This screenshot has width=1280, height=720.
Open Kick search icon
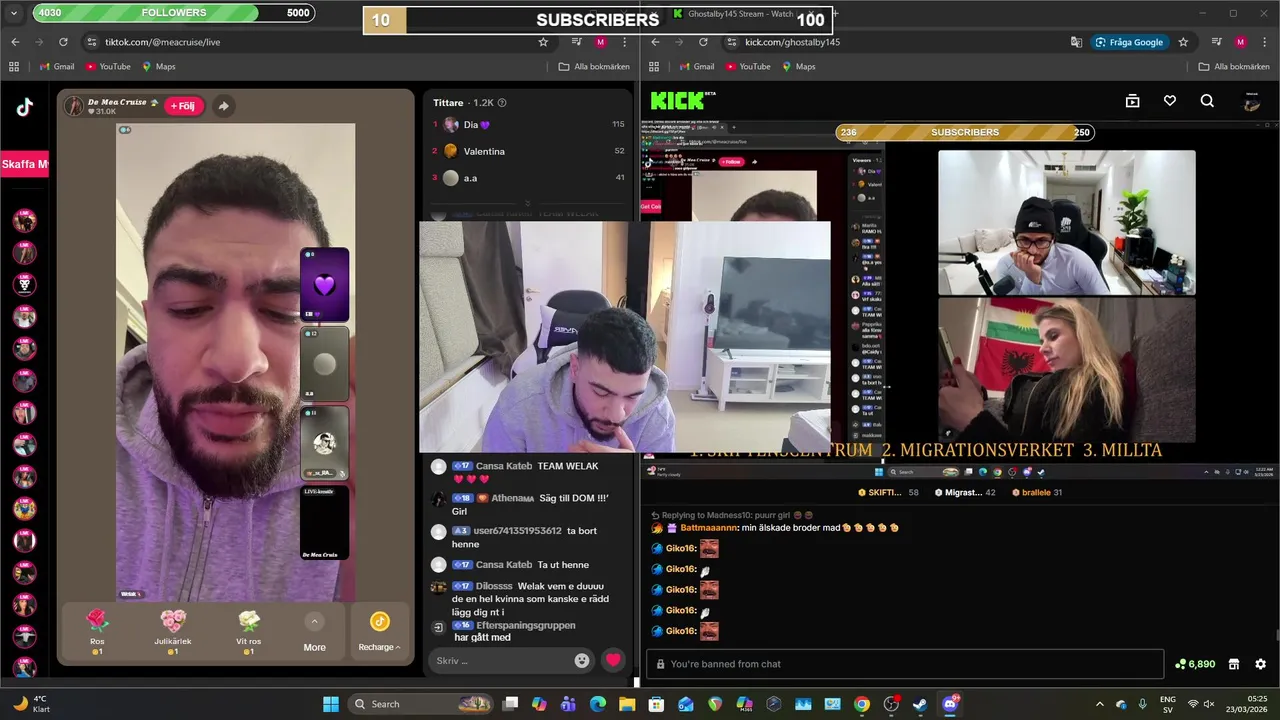(x=1207, y=101)
